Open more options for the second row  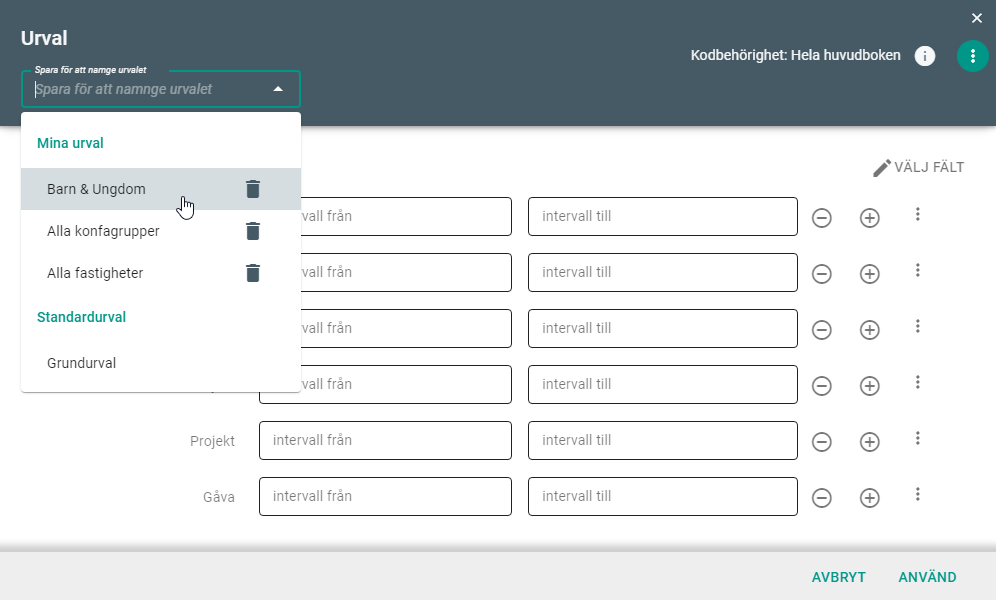[918, 270]
